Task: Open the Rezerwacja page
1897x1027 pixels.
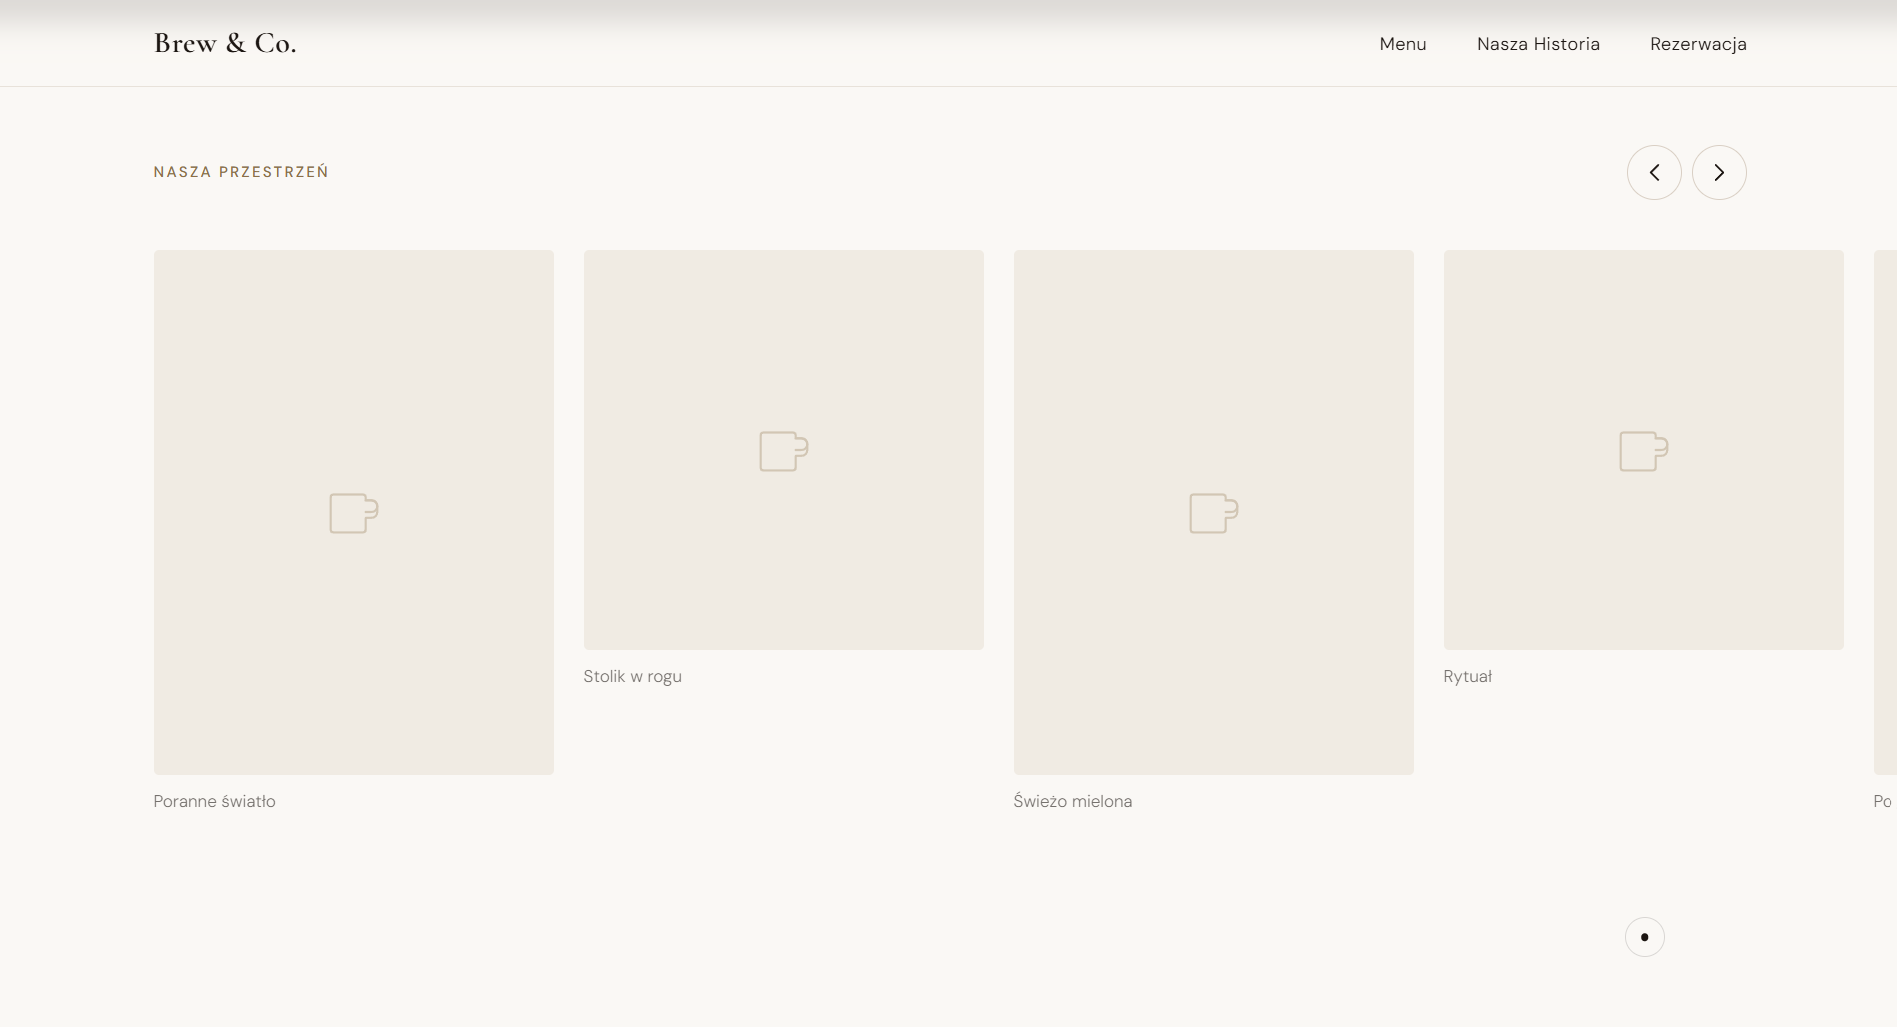Action: [1698, 44]
